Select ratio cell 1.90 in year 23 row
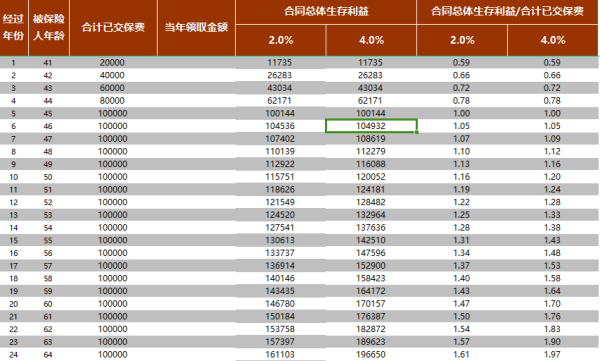The height and width of the screenshot is (361, 600). pyautogui.click(x=552, y=341)
